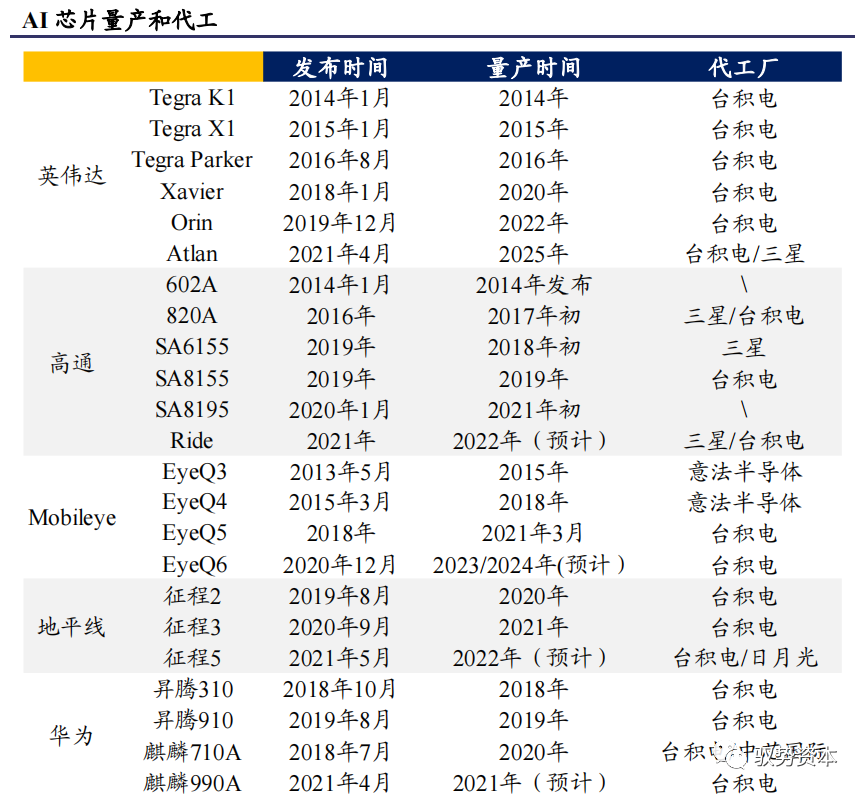Click the '820A' chip name
Image resolution: width=865 pixels, height=794 pixels.
pos(192,316)
